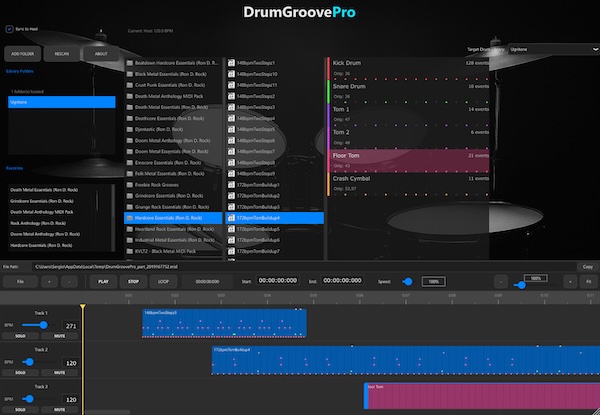Click the 172bpmTomBuildup2 MIDI file icon

(231, 196)
